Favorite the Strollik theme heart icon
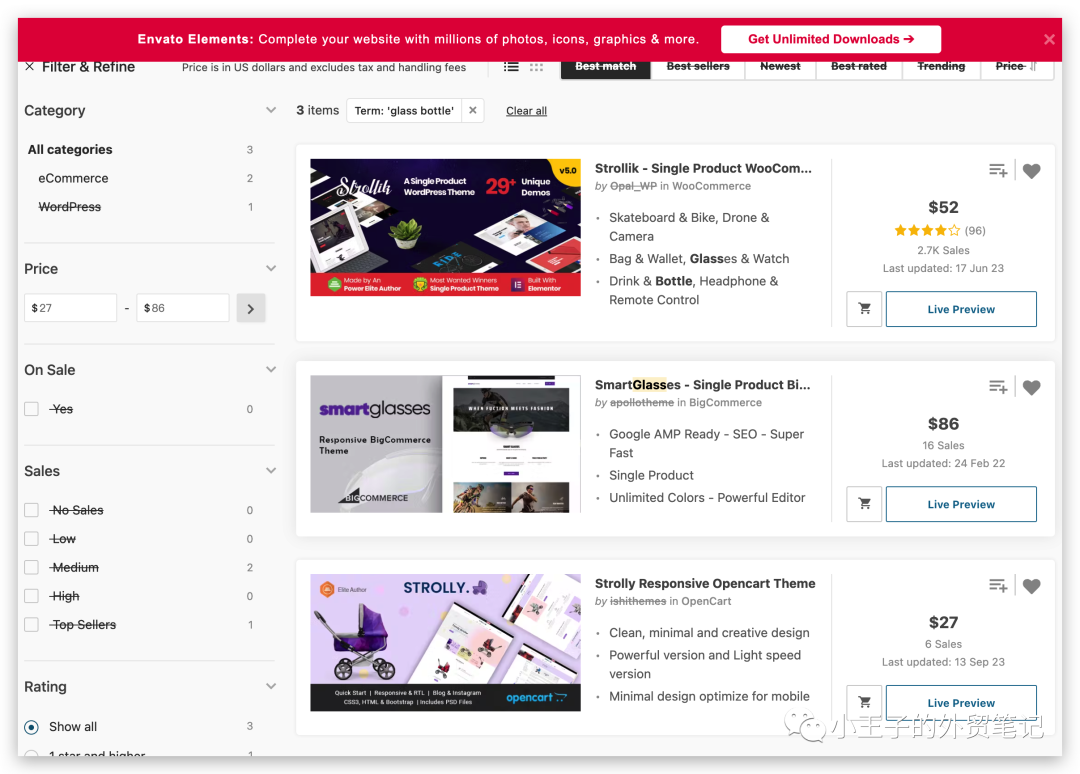The image size is (1080, 774). 1031,171
